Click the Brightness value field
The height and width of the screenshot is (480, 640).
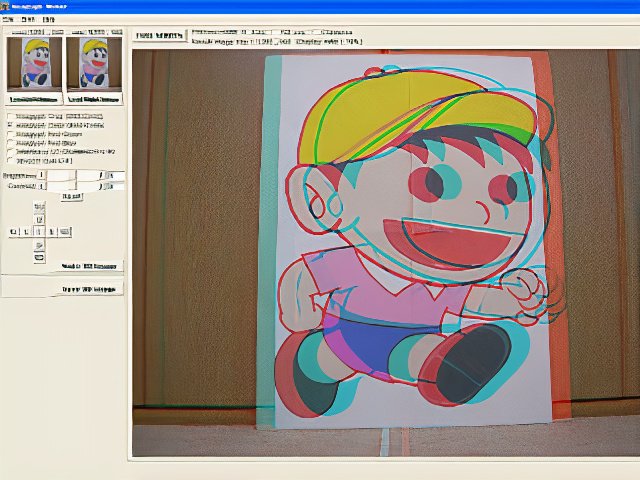[115, 176]
